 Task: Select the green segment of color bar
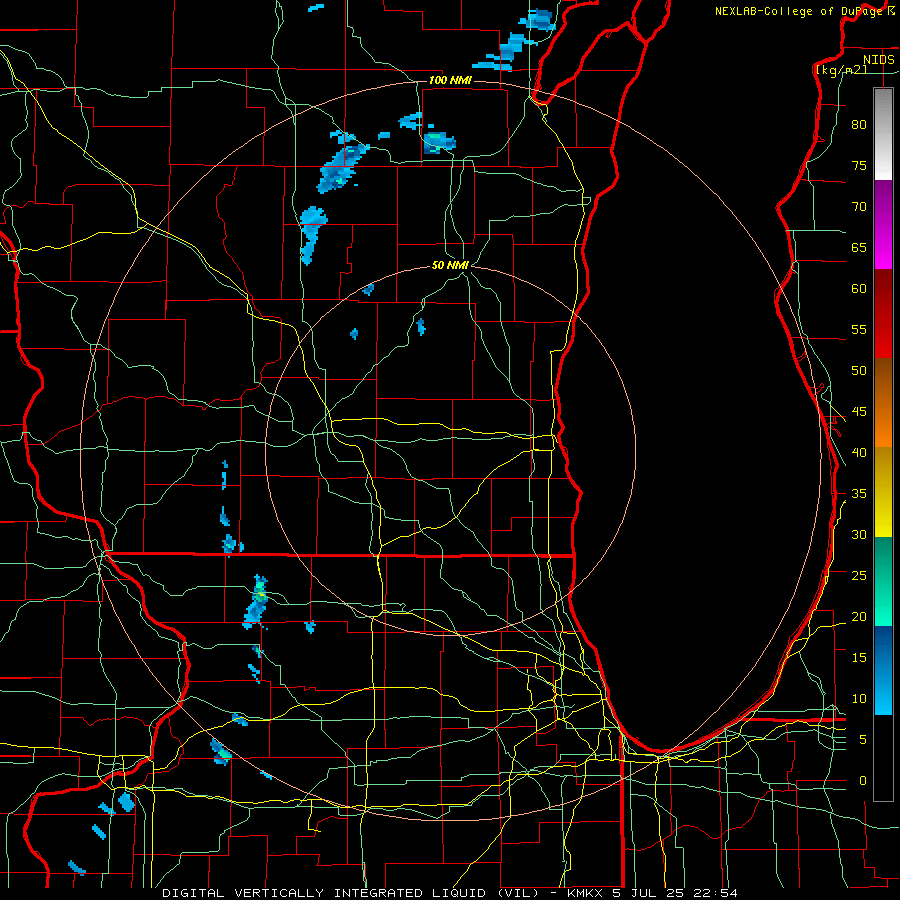pos(883,581)
